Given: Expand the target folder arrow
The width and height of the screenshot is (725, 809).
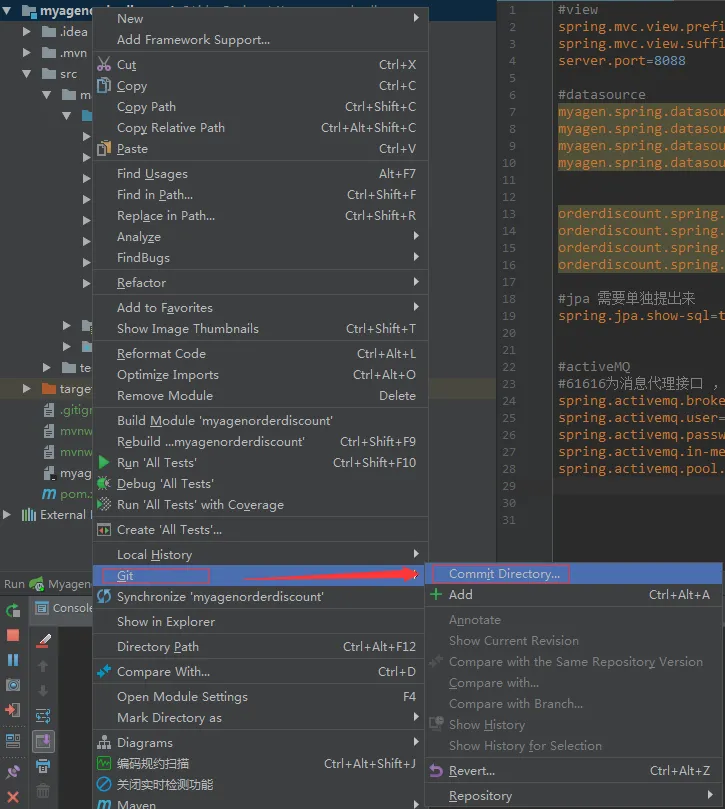Looking at the screenshot, I should pyautogui.click(x=27, y=389).
